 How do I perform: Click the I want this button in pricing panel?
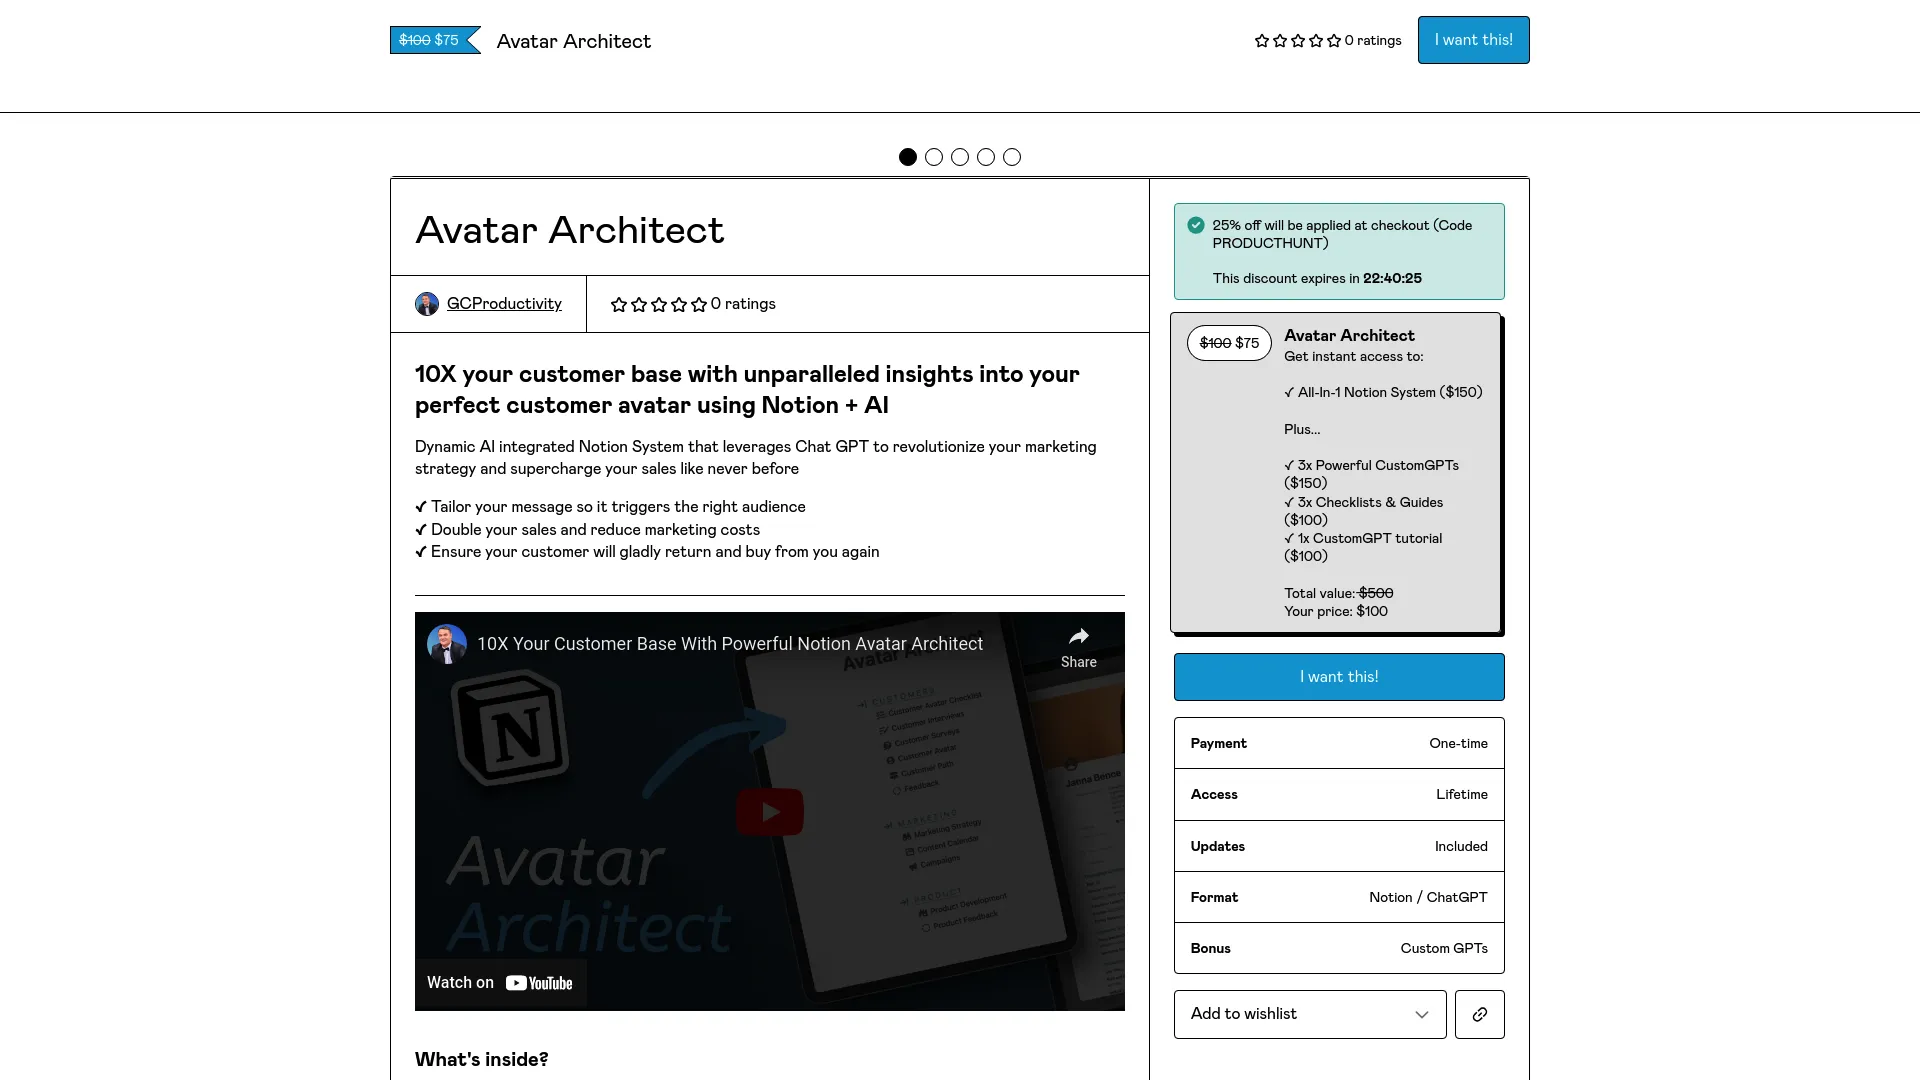[1338, 676]
